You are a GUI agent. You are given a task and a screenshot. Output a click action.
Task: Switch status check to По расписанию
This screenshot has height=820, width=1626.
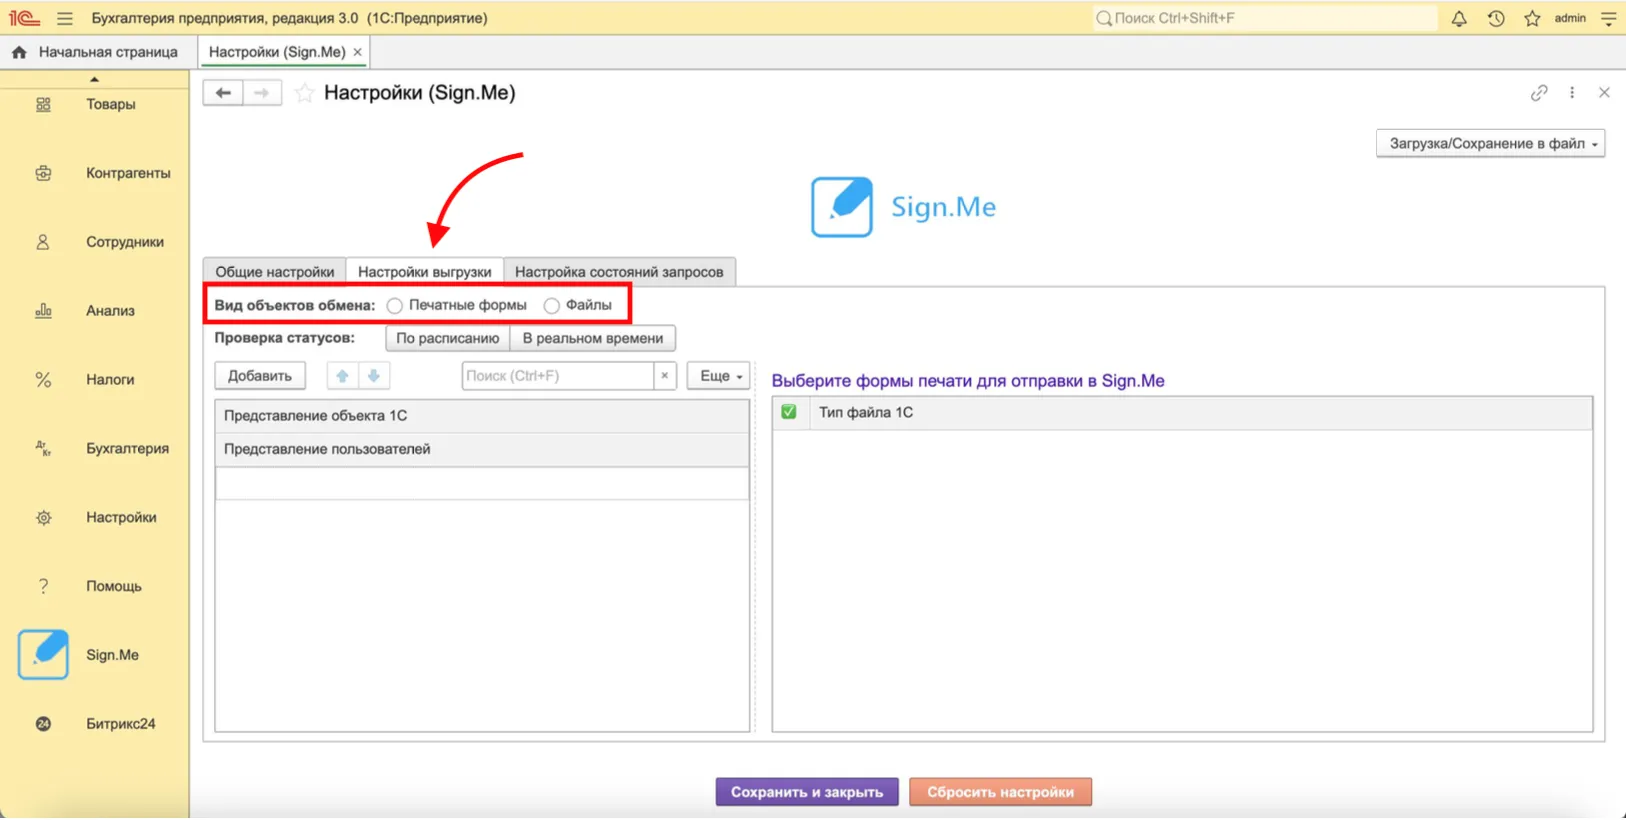[447, 338]
